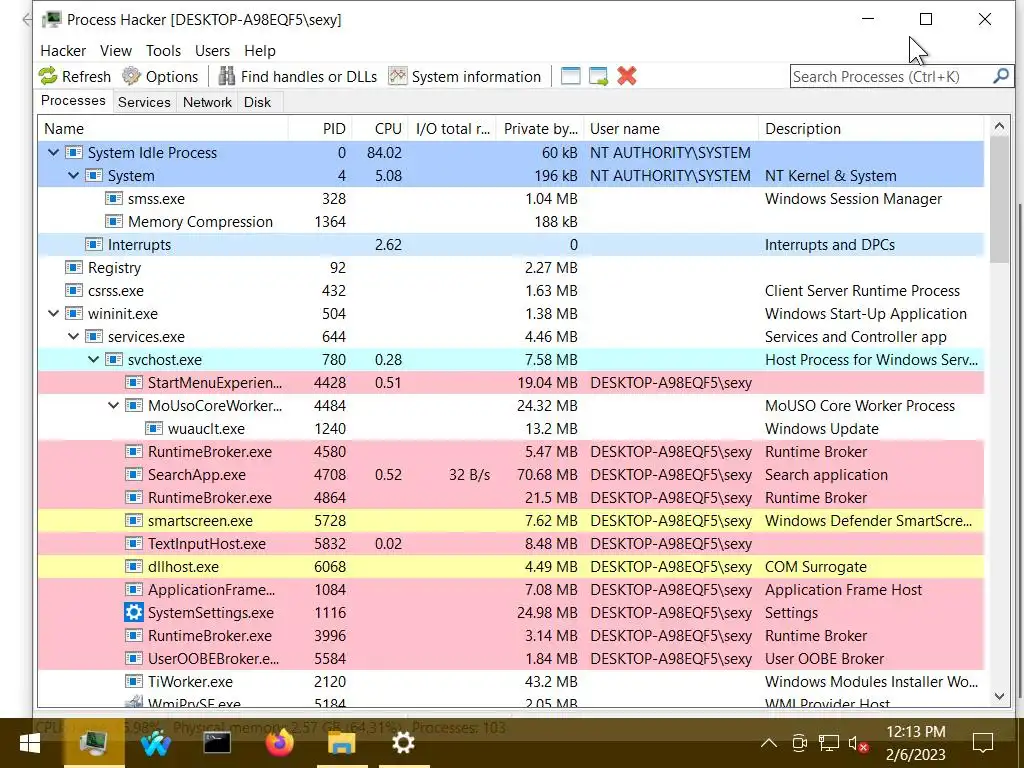
Task: Click the Registry process icon
Action: (x=74, y=268)
